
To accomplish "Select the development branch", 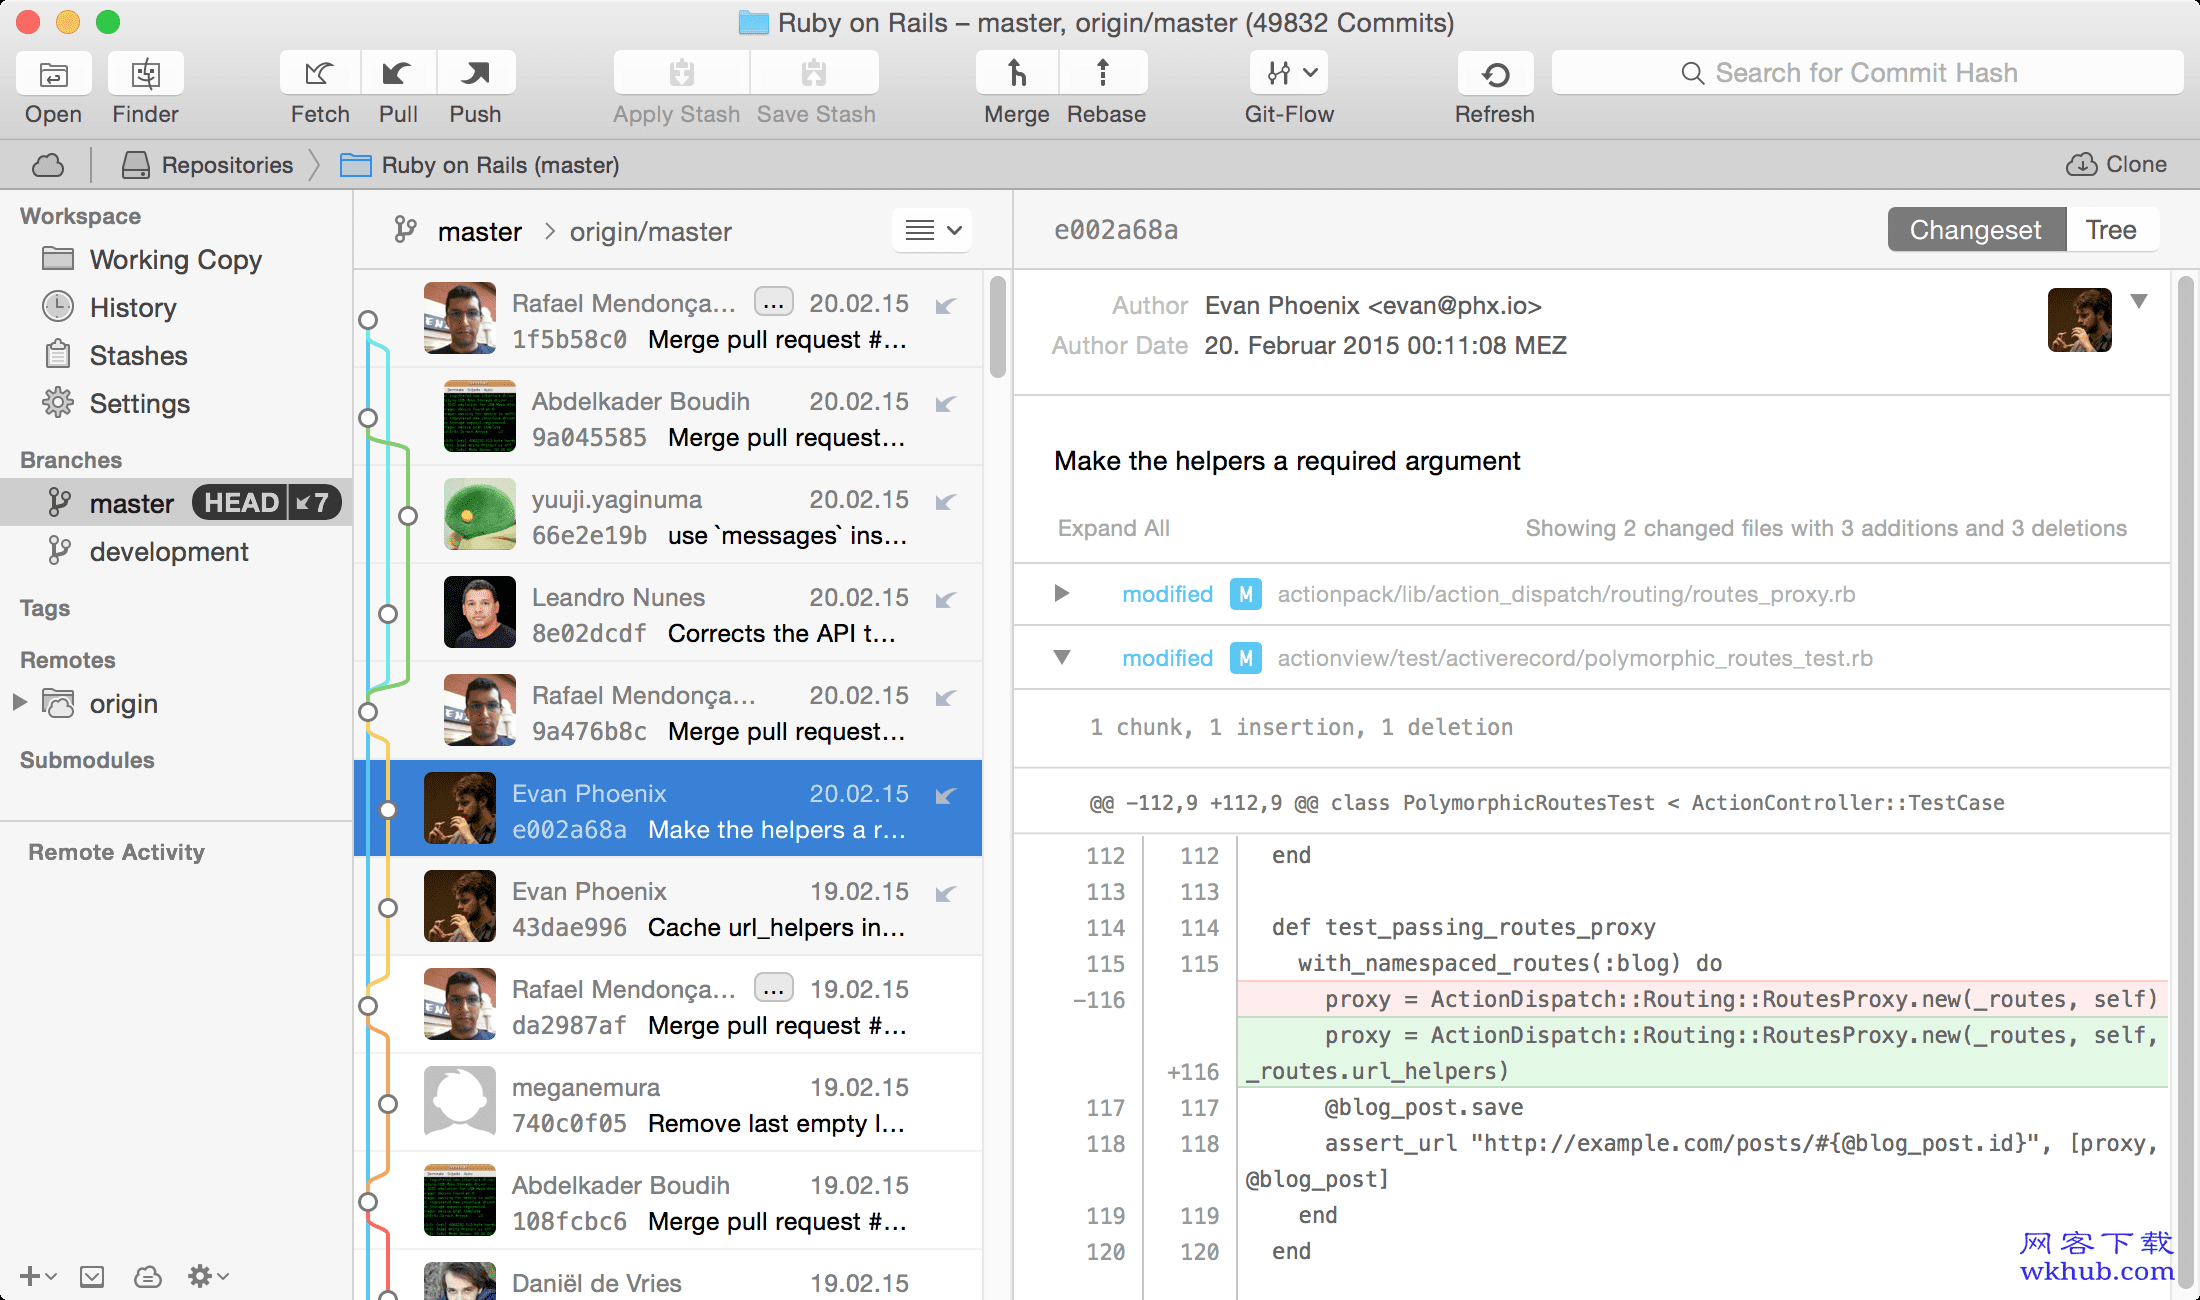I will coord(176,552).
